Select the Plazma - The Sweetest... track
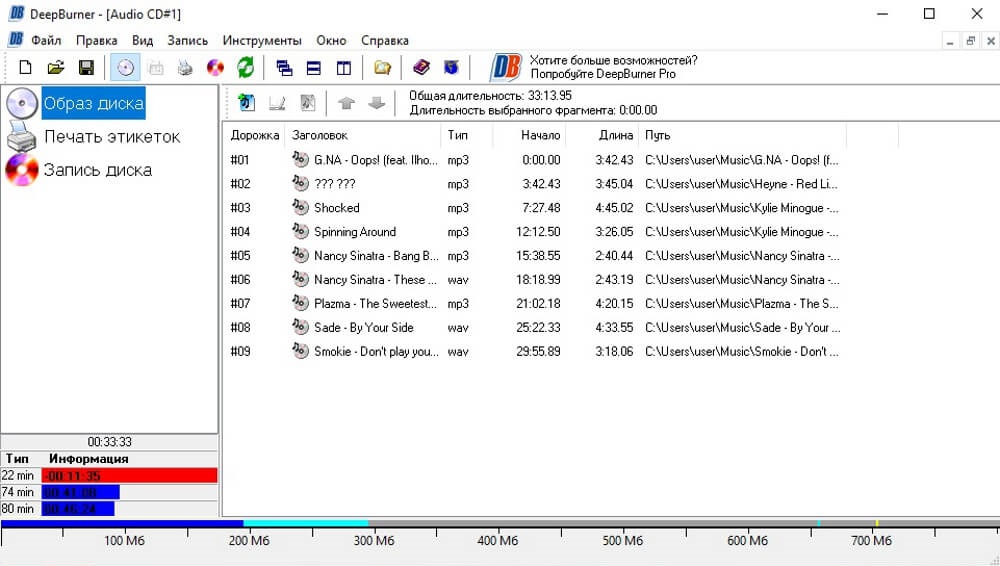This screenshot has height=566, width=1000. [534, 303]
